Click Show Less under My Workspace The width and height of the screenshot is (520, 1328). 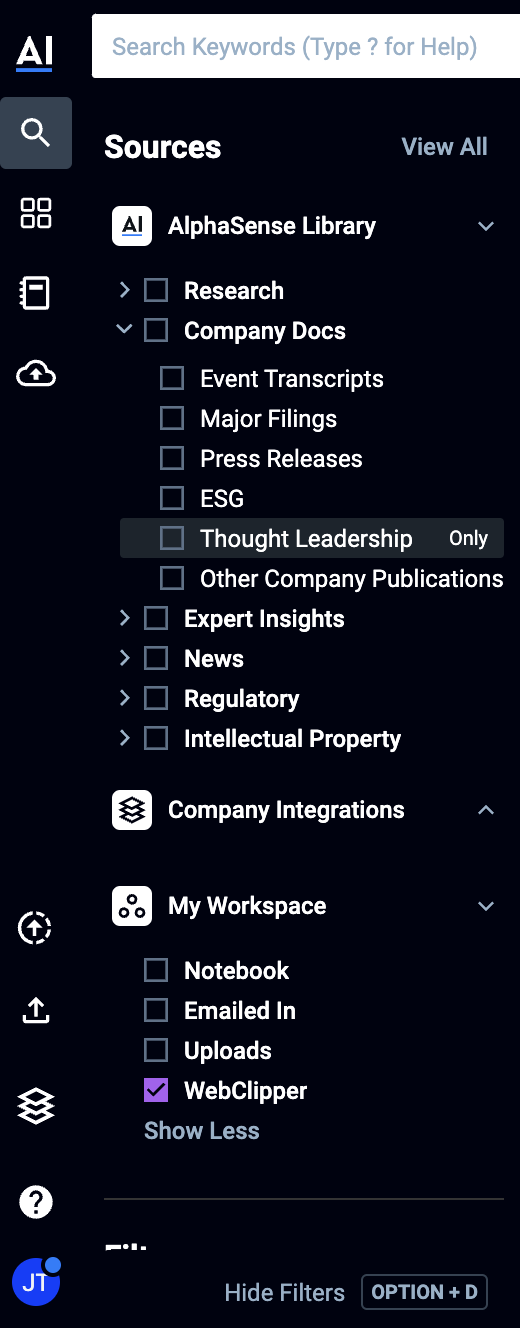click(x=202, y=1131)
